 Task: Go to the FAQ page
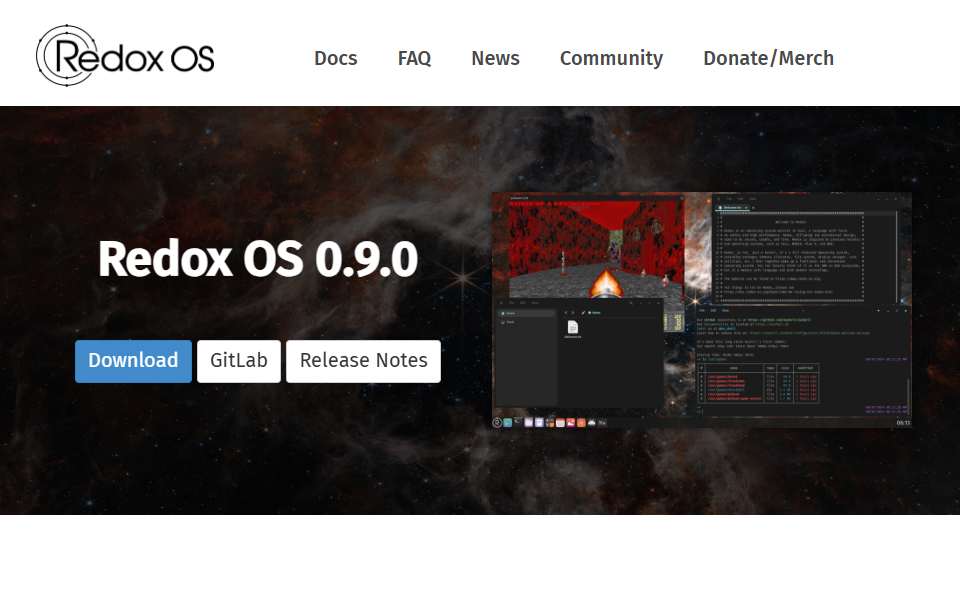pos(414,58)
